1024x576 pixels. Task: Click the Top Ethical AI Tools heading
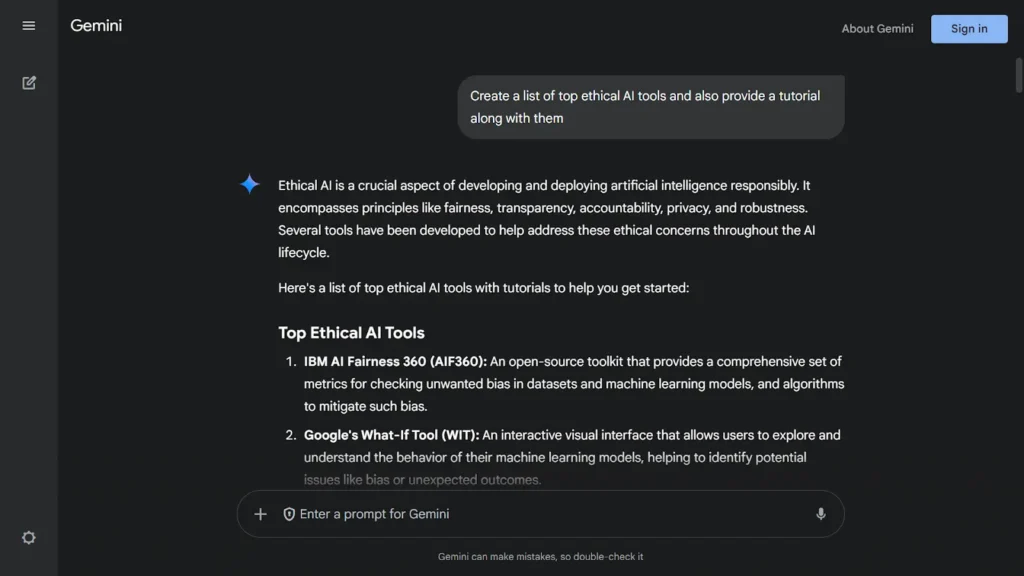351,332
